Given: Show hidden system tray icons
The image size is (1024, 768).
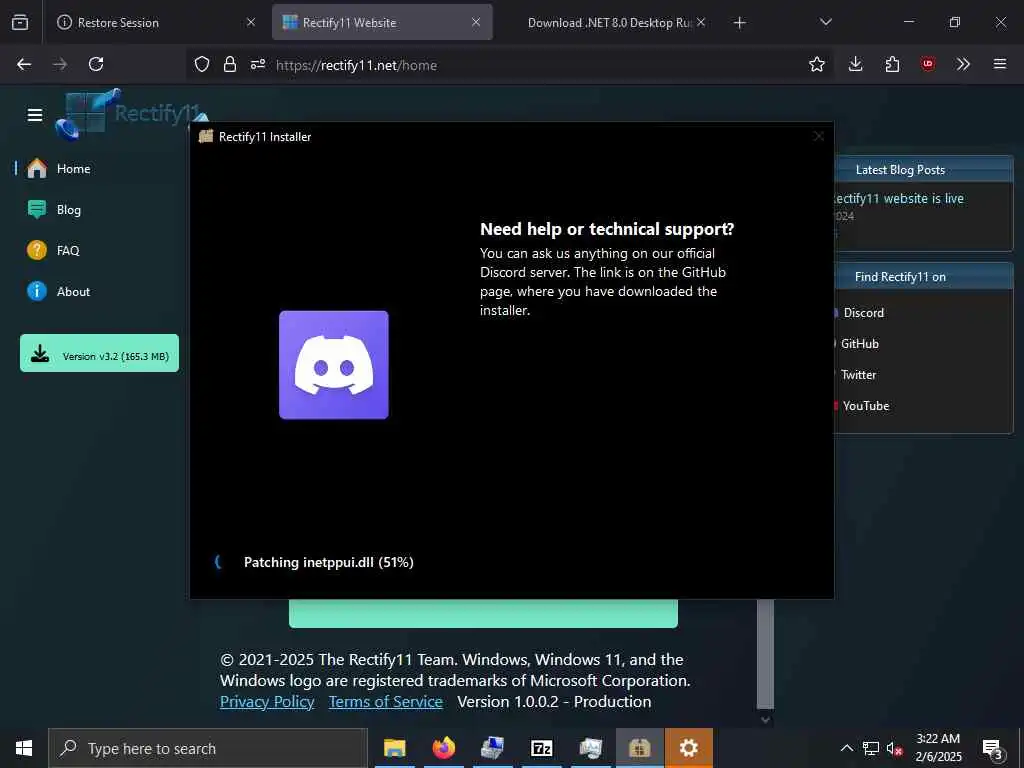Looking at the screenshot, I should 846,748.
